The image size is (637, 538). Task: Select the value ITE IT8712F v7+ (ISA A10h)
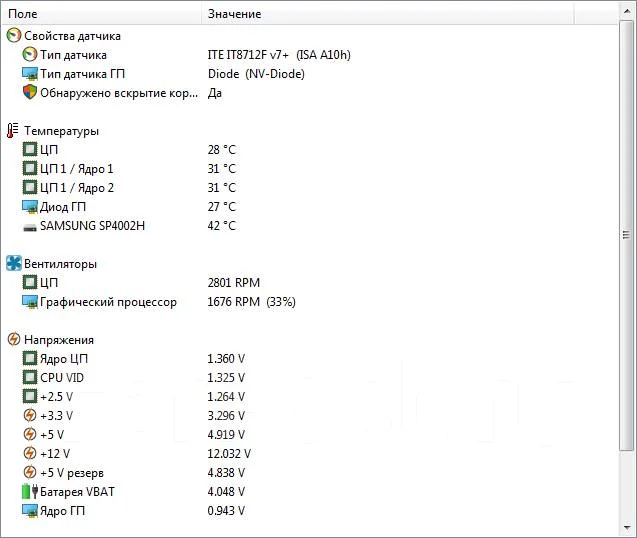pyautogui.click(x=279, y=54)
